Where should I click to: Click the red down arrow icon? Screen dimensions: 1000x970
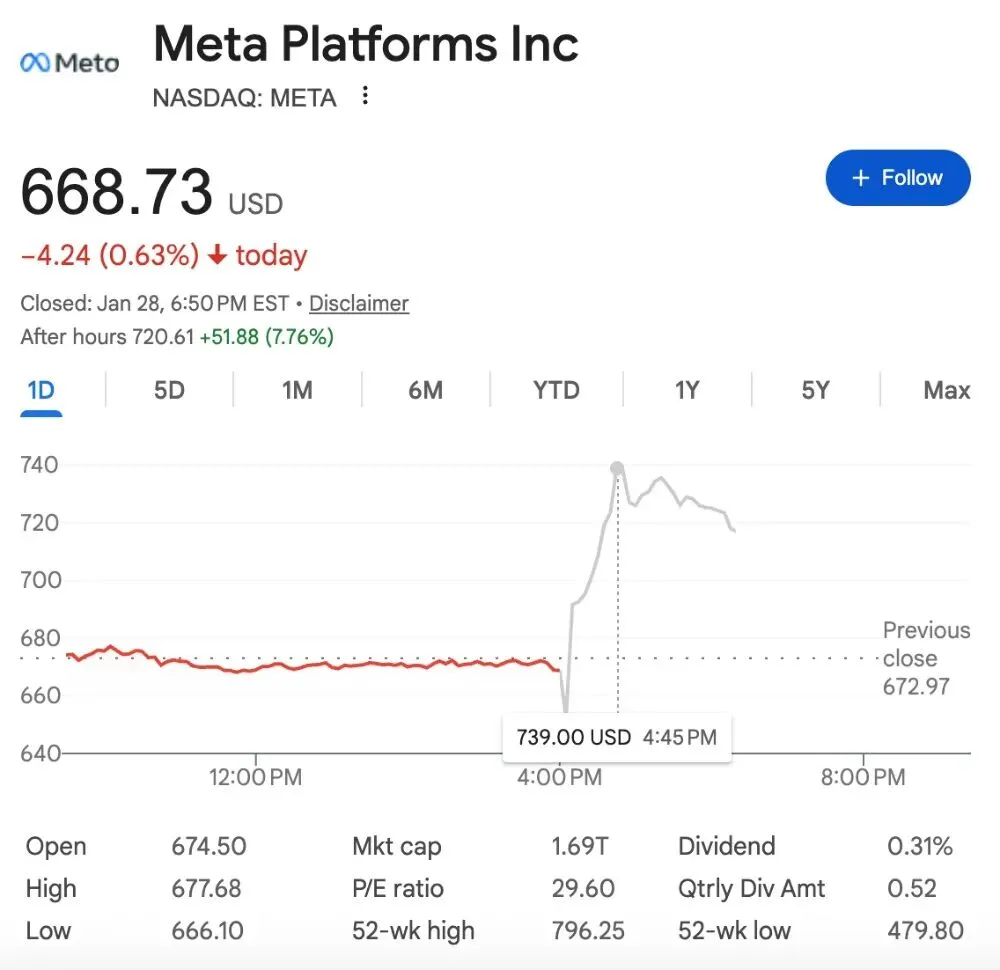coord(217,256)
